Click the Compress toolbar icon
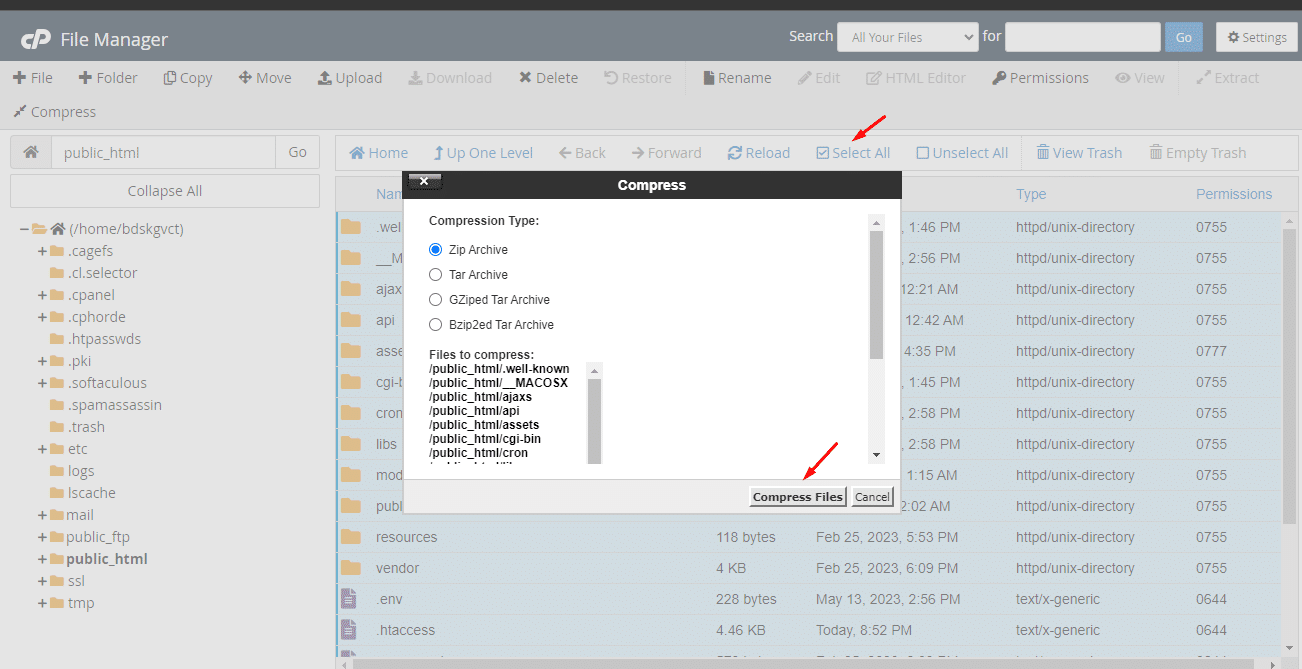1302x669 pixels. pos(19,112)
